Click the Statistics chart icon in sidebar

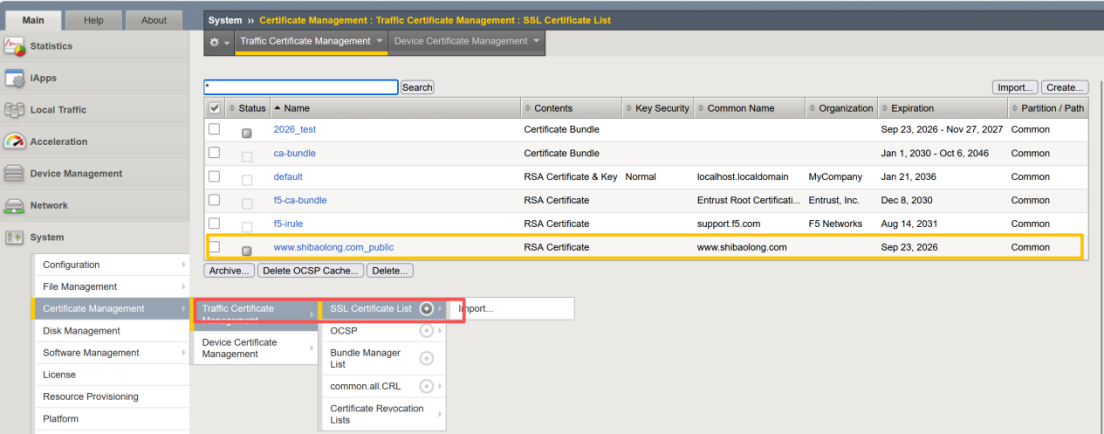14,46
